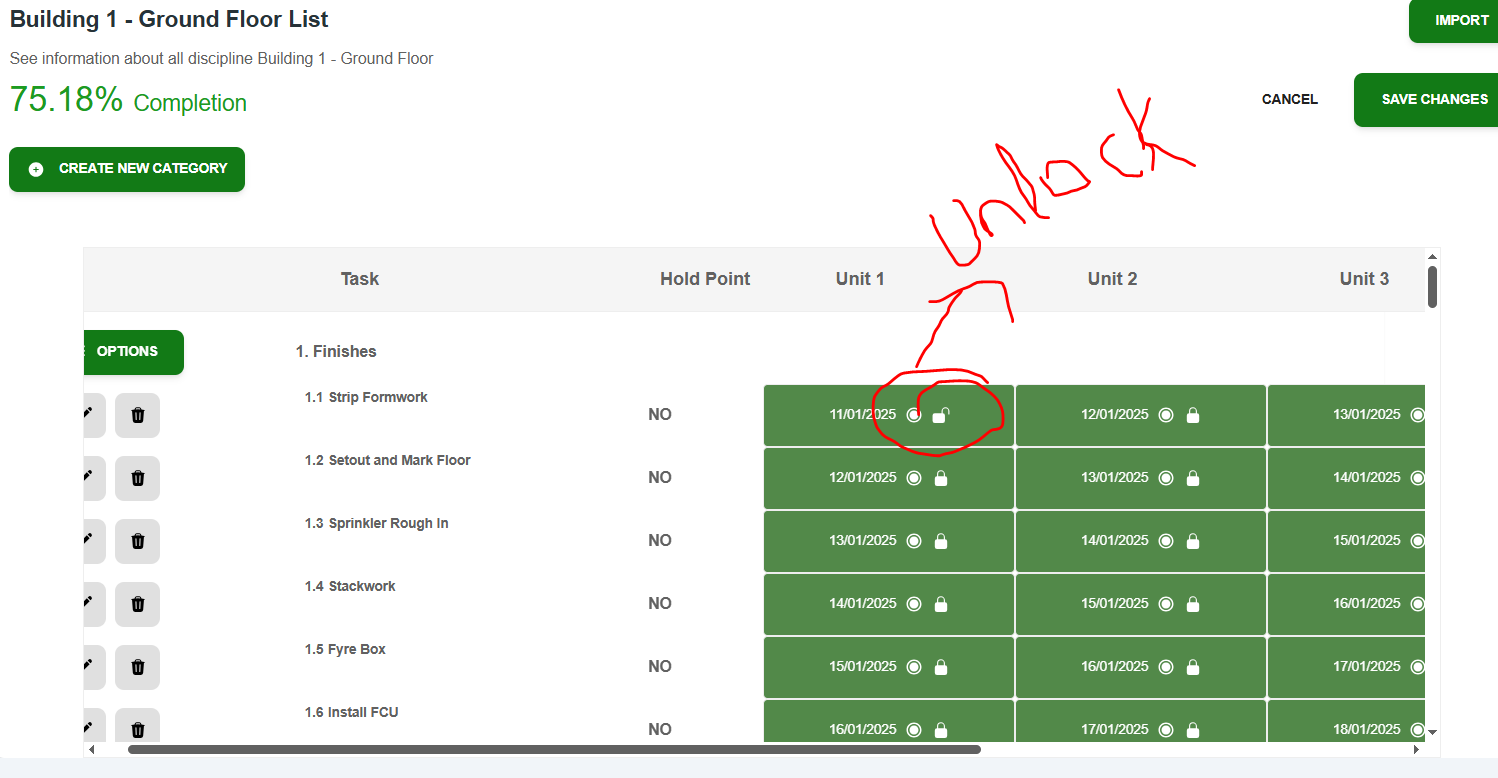The image size is (1498, 778).
Task: Click the lock icon for Fyre Box Unit 2
Action: pyautogui.click(x=1192, y=668)
